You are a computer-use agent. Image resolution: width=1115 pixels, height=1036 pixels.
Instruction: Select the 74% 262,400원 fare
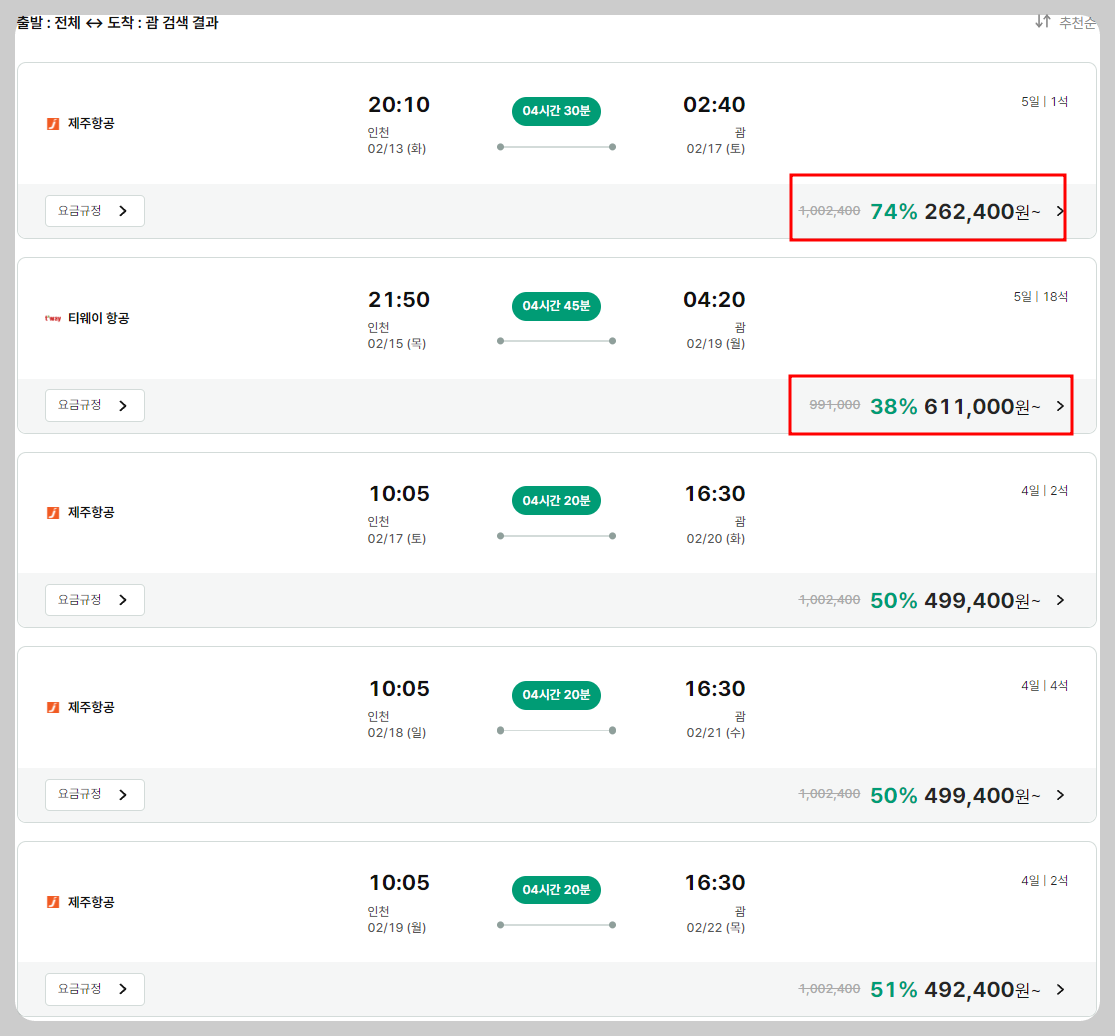[955, 211]
